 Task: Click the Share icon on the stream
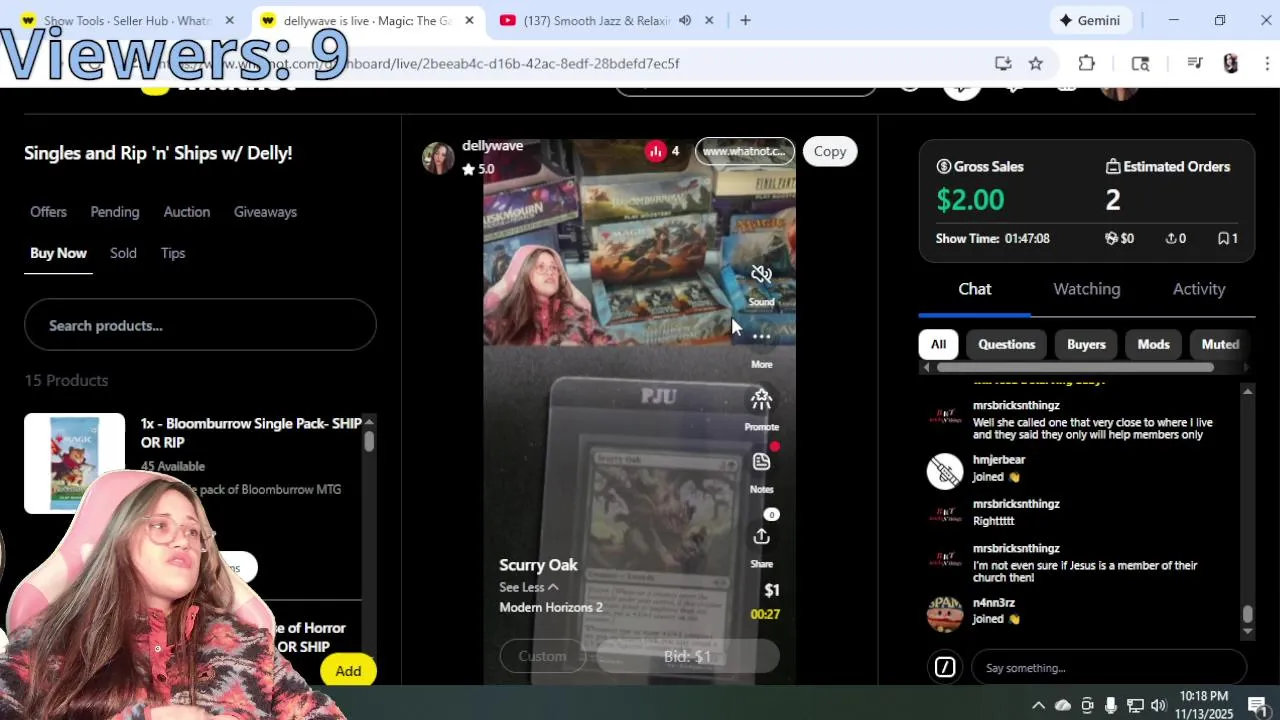tap(761, 537)
